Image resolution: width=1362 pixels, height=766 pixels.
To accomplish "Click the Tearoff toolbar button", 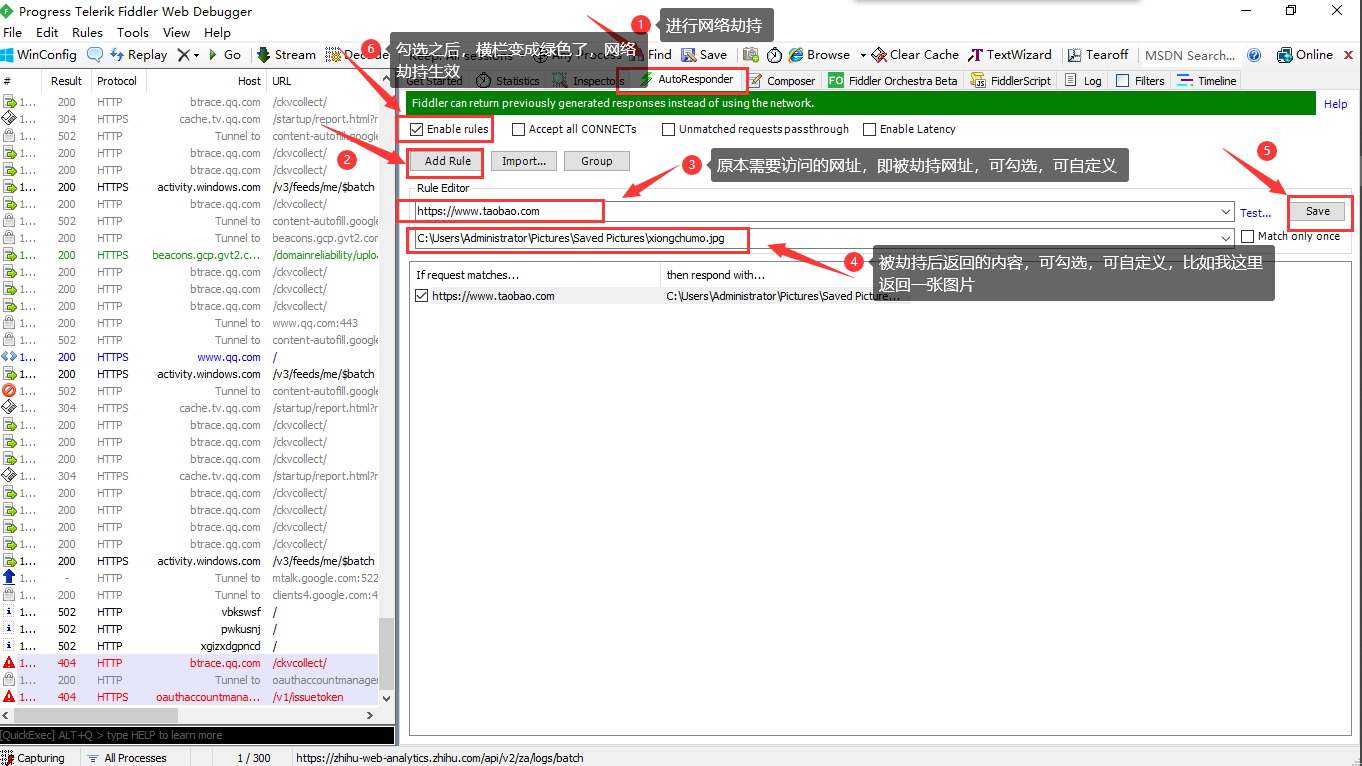I will point(1098,55).
